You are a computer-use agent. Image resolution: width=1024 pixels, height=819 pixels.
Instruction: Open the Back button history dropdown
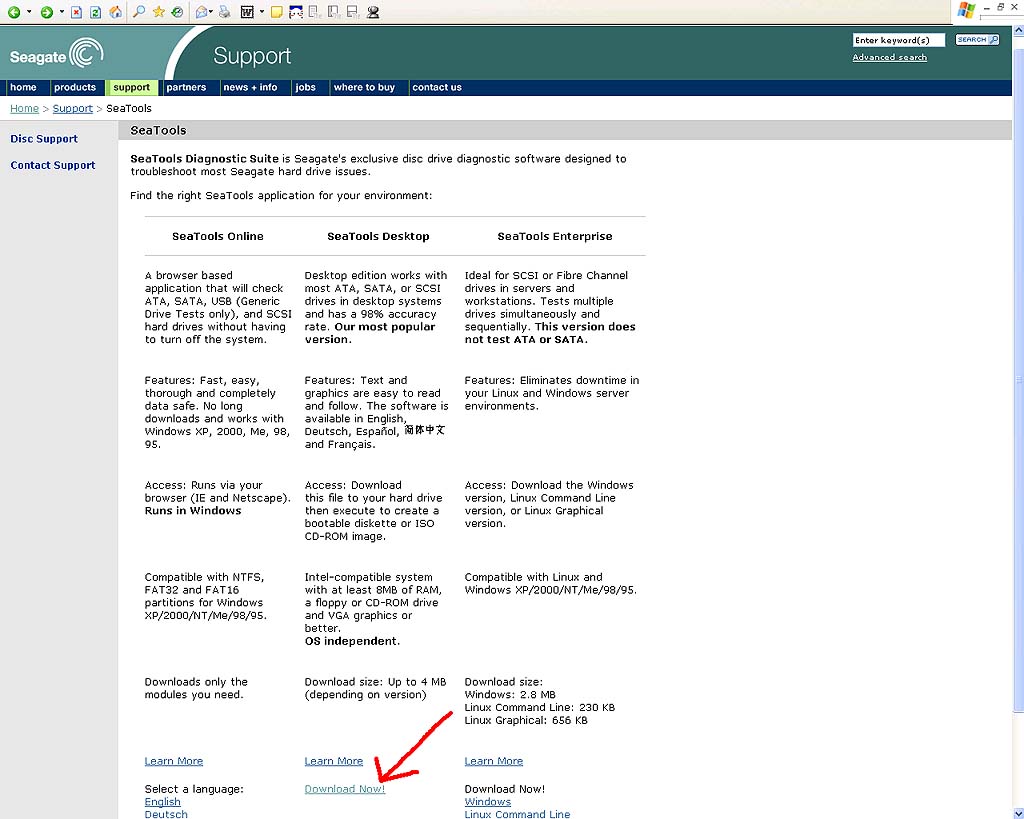coord(29,12)
